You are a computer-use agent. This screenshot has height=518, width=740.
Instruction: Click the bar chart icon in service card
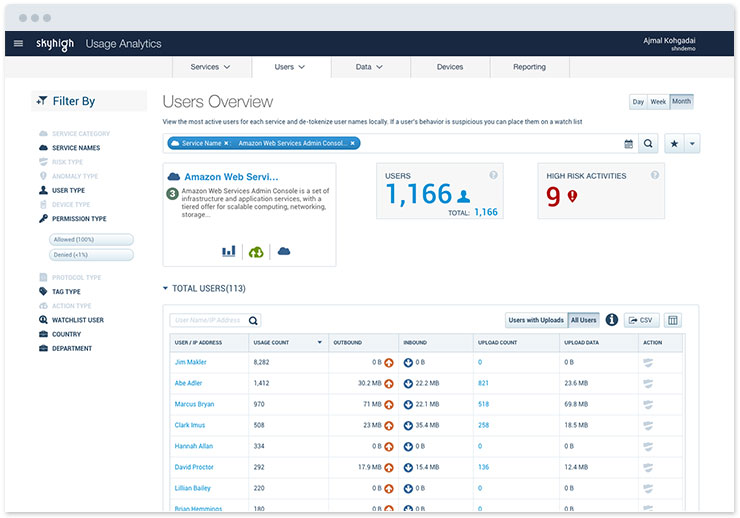click(x=228, y=251)
